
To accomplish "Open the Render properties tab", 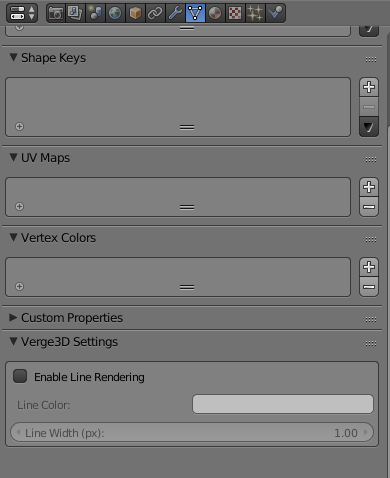I will [56, 13].
